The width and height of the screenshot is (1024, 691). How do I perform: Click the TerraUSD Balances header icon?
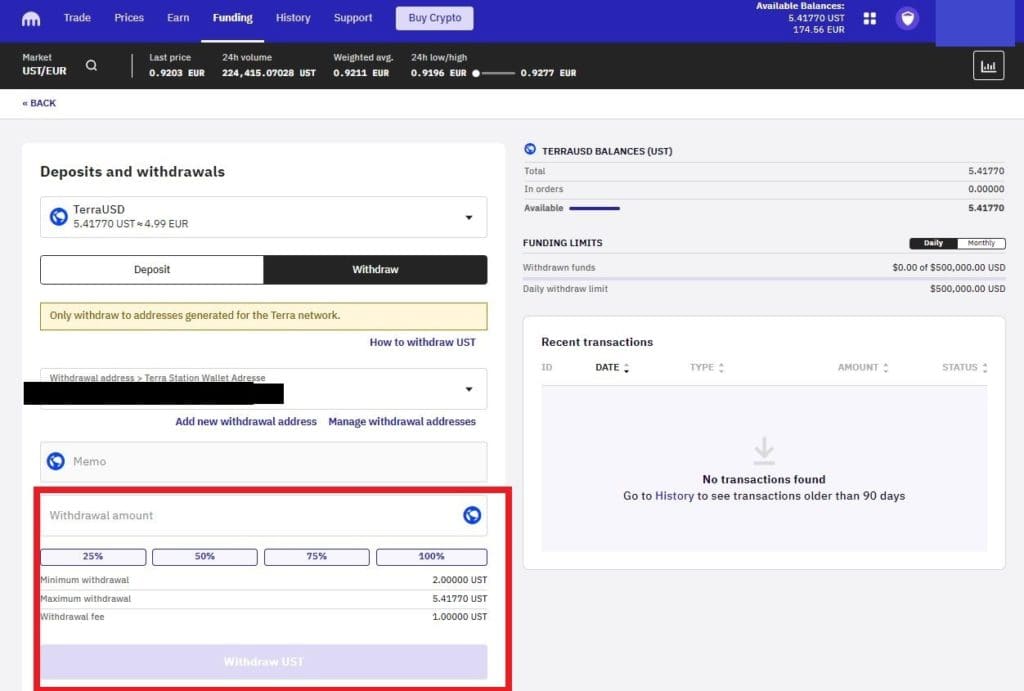point(530,150)
